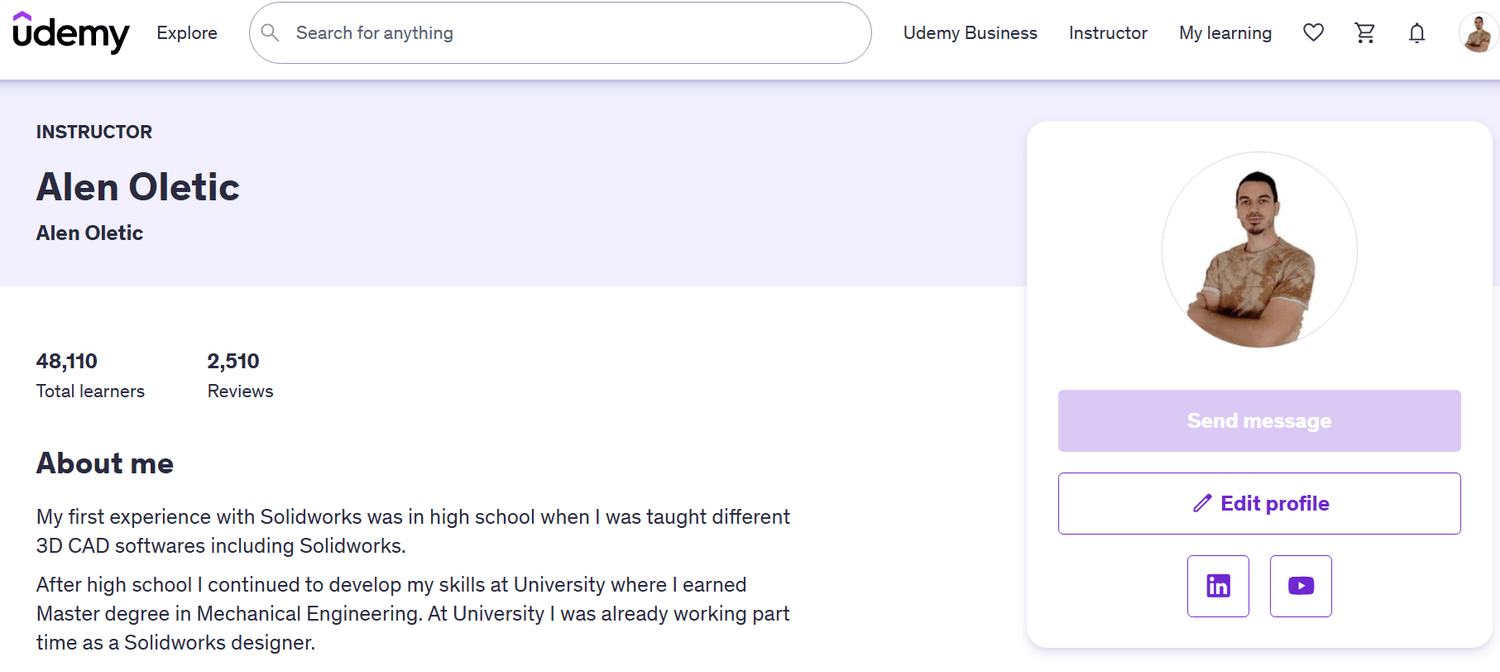The width and height of the screenshot is (1500, 672).
Task: Click the search magnifier icon
Action: pos(270,33)
